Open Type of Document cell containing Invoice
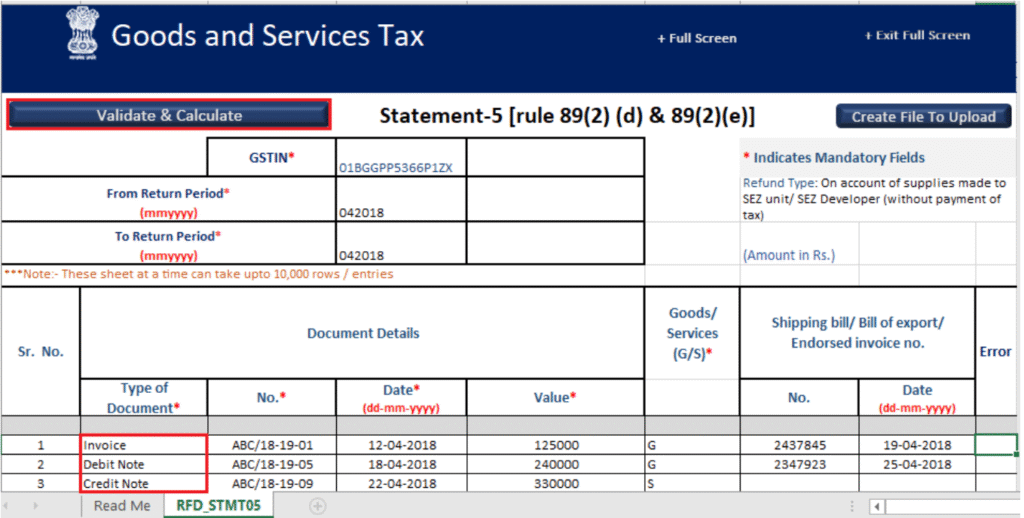Viewport: 1024px width, 518px height. click(x=143, y=445)
